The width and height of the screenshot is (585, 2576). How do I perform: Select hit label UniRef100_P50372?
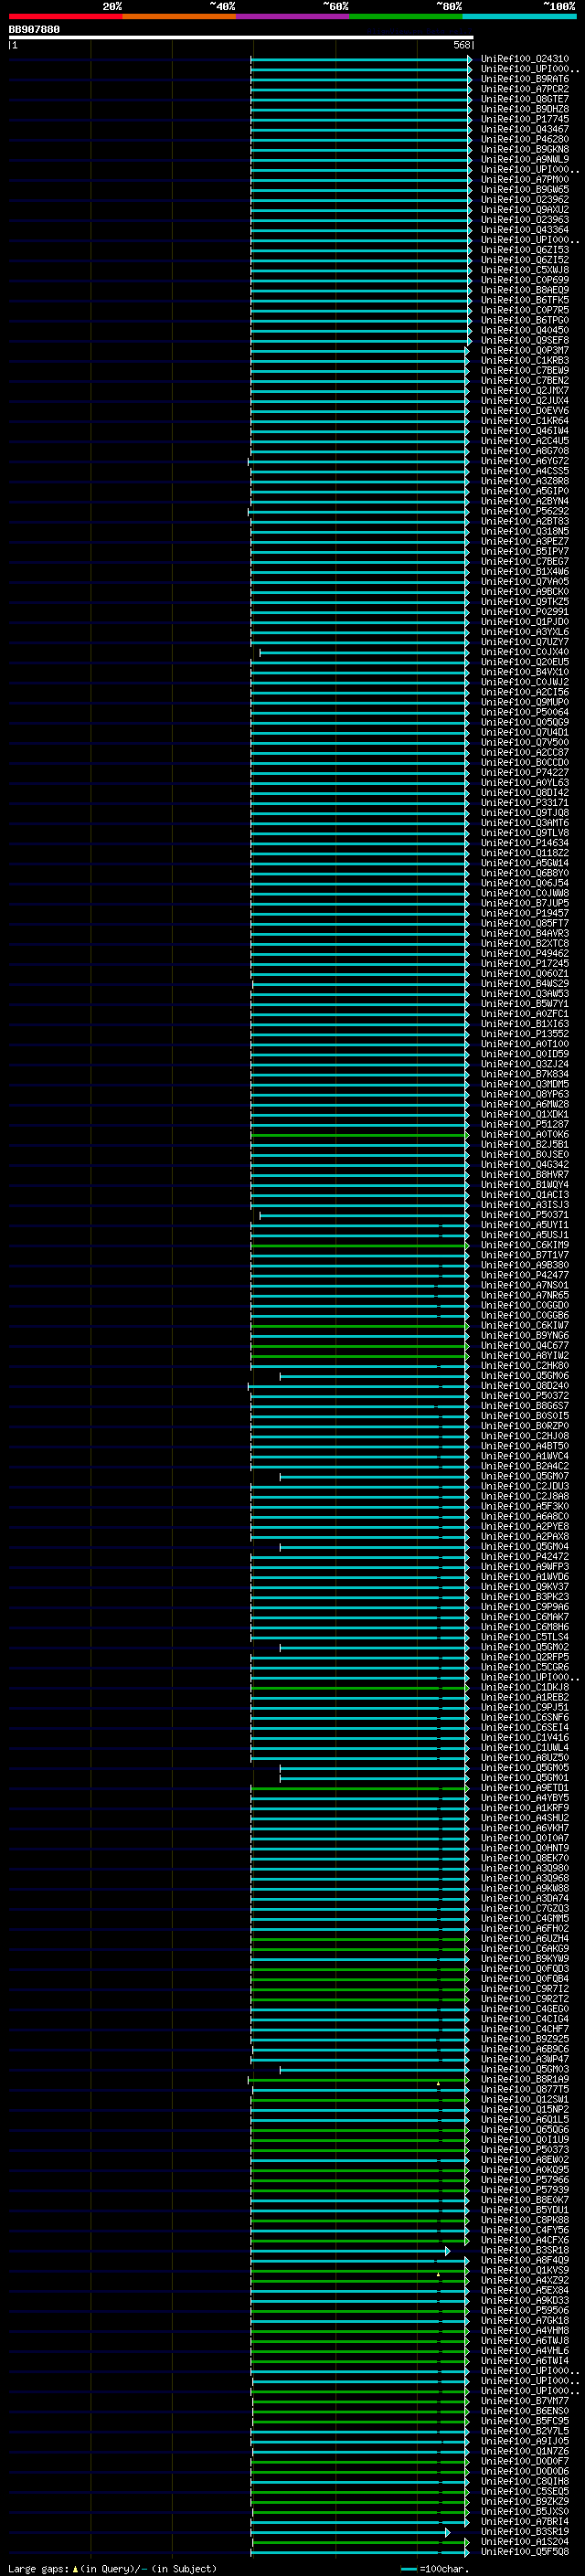click(x=525, y=1396)
